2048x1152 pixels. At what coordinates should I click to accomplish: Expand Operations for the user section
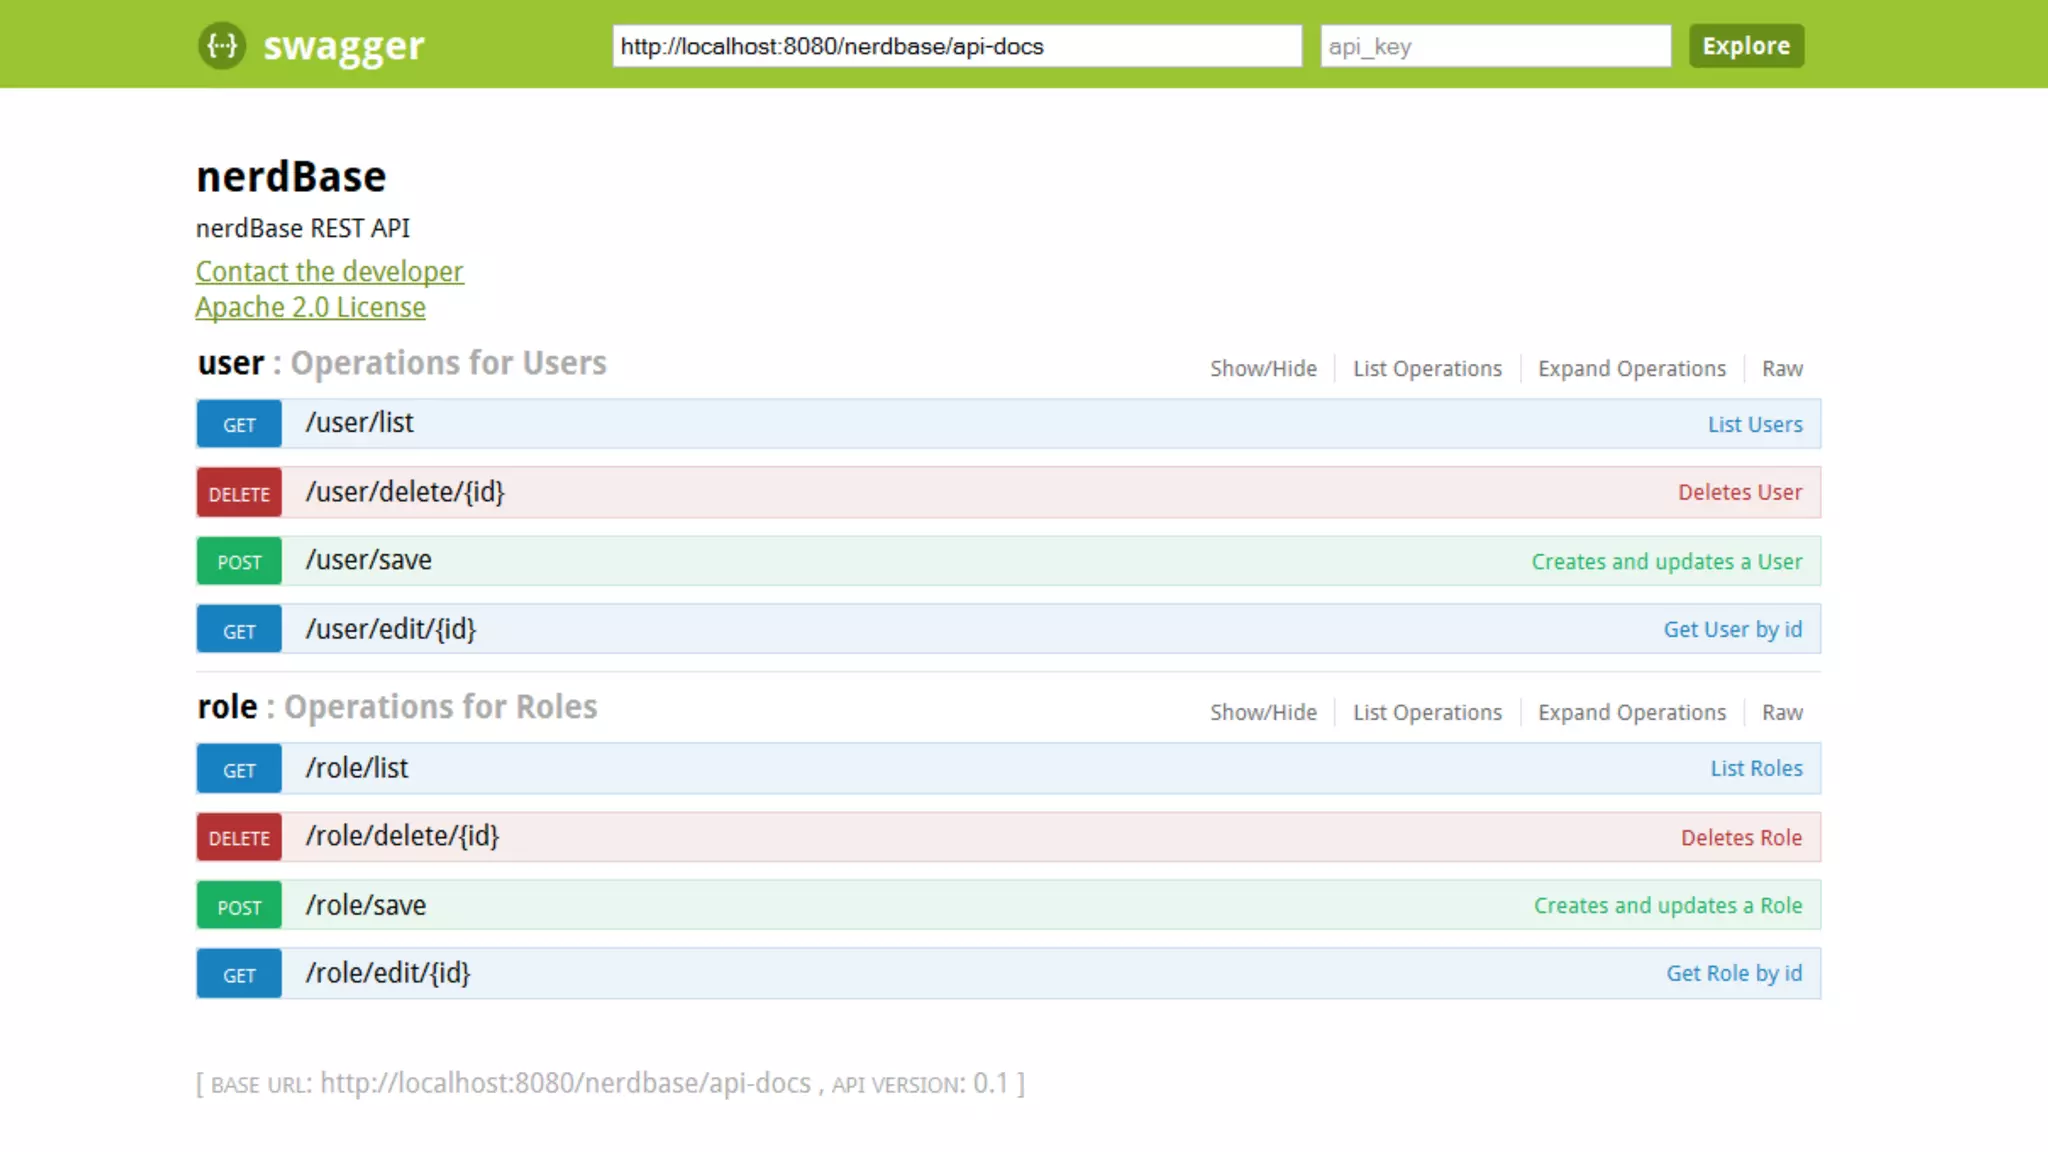[1631, 369]
